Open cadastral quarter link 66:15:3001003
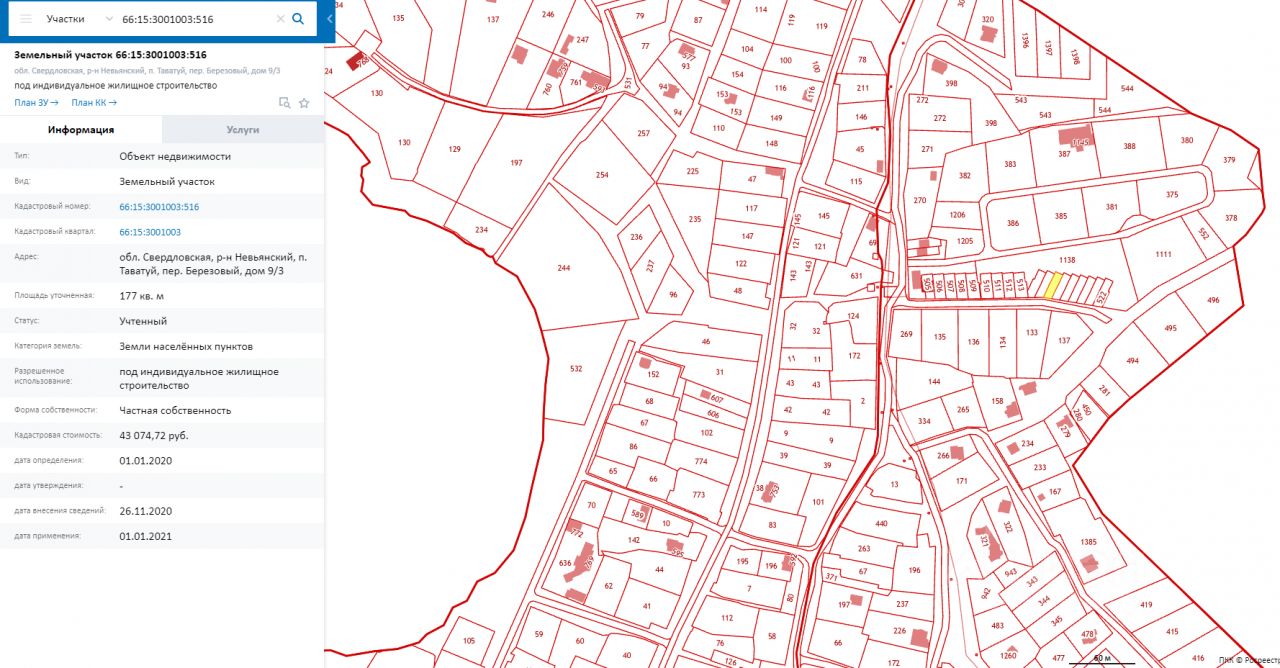This screenshot has width=1280, height=668. [x=150, y=232]
